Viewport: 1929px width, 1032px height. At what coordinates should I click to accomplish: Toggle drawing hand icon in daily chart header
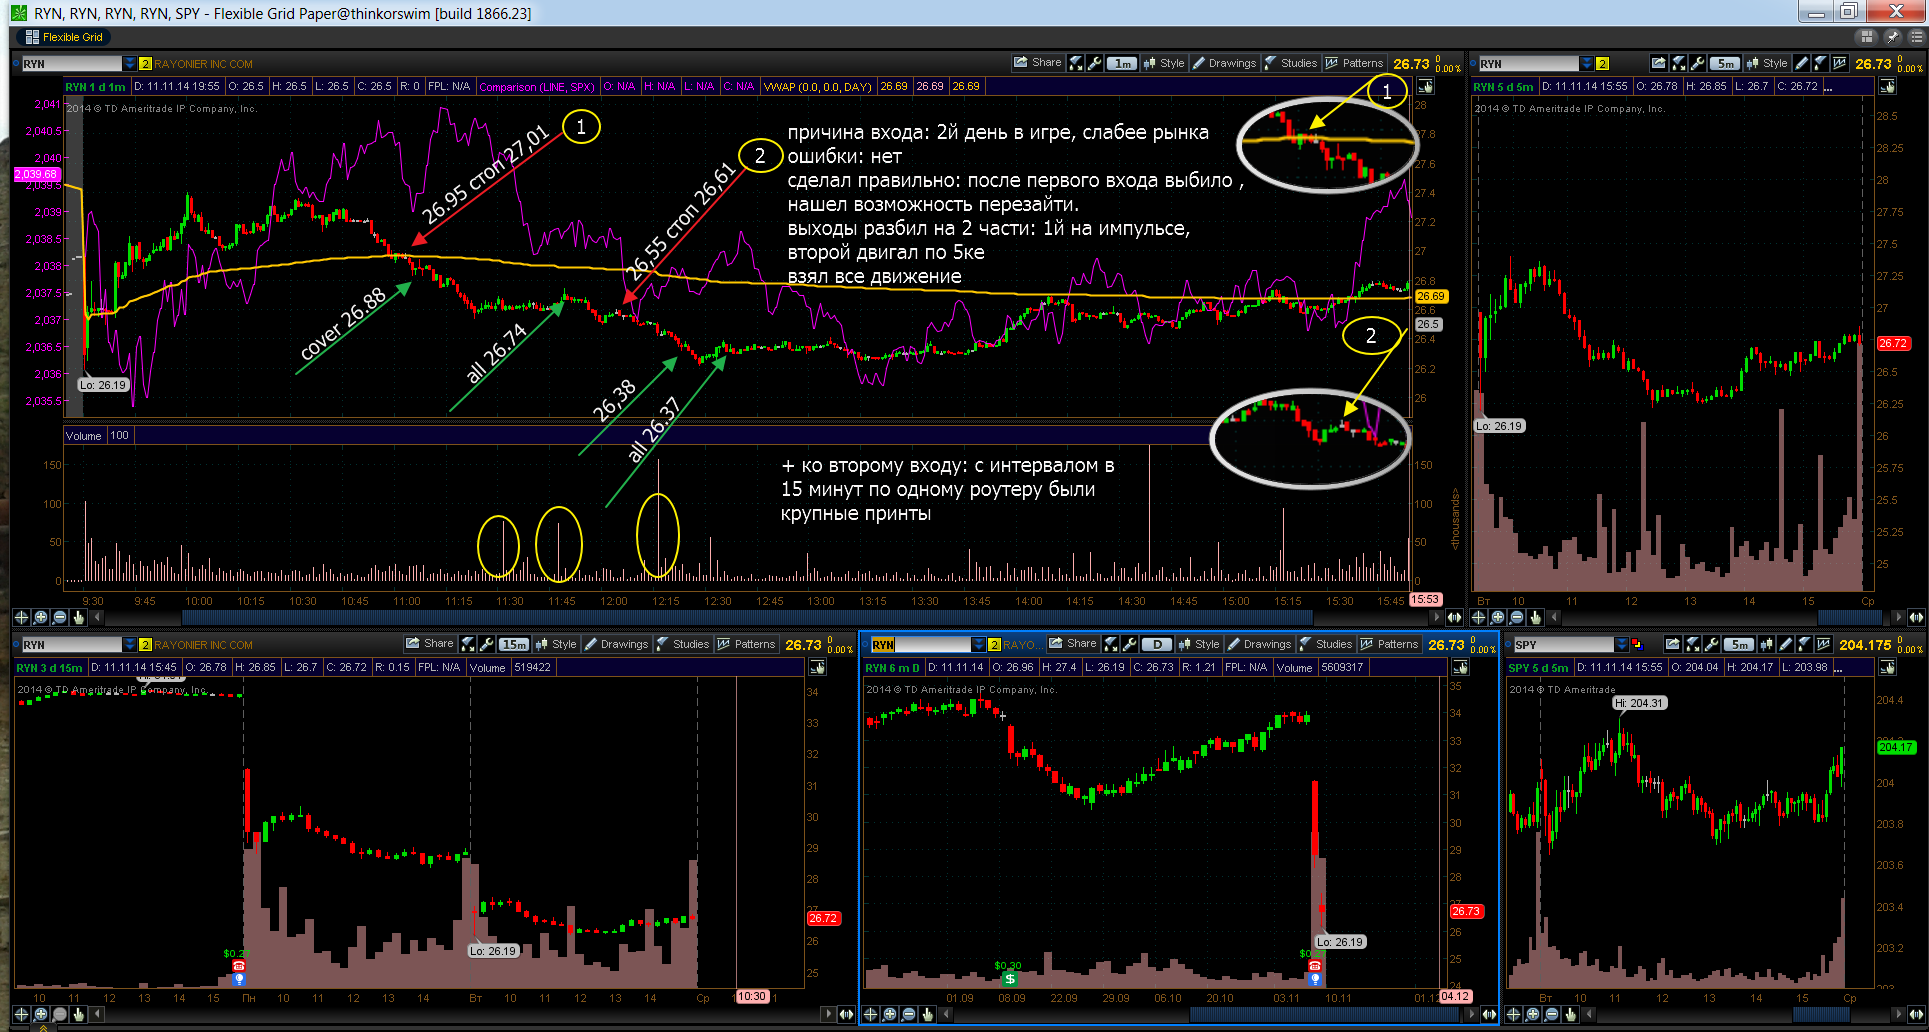point(1460,667)
